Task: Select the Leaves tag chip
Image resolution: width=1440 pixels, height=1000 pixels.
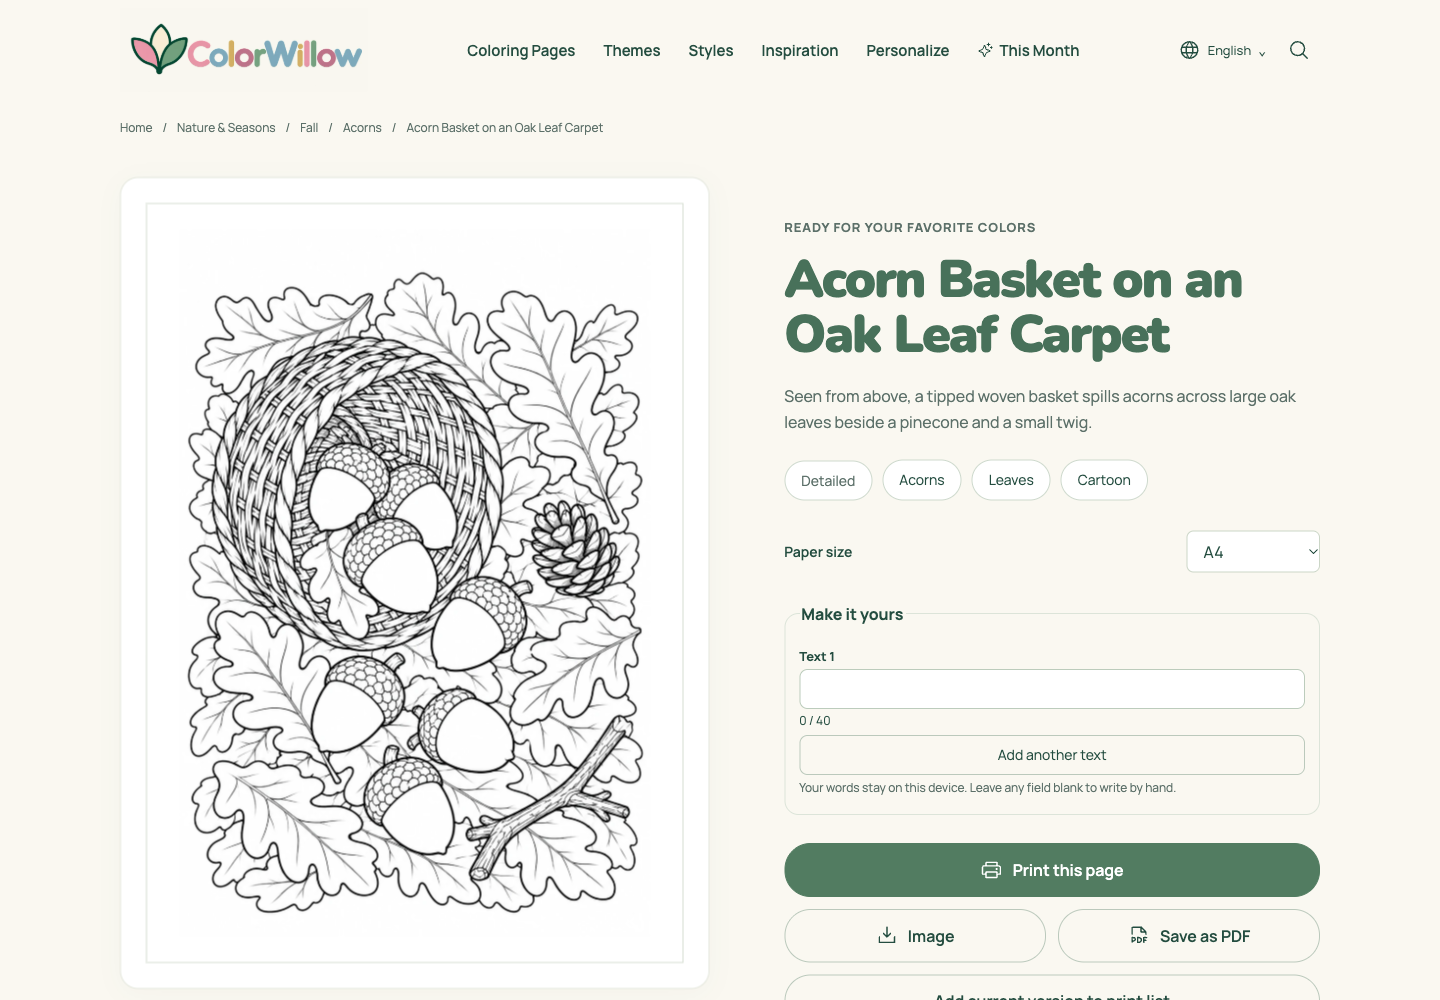Action: pos(1011,480)
